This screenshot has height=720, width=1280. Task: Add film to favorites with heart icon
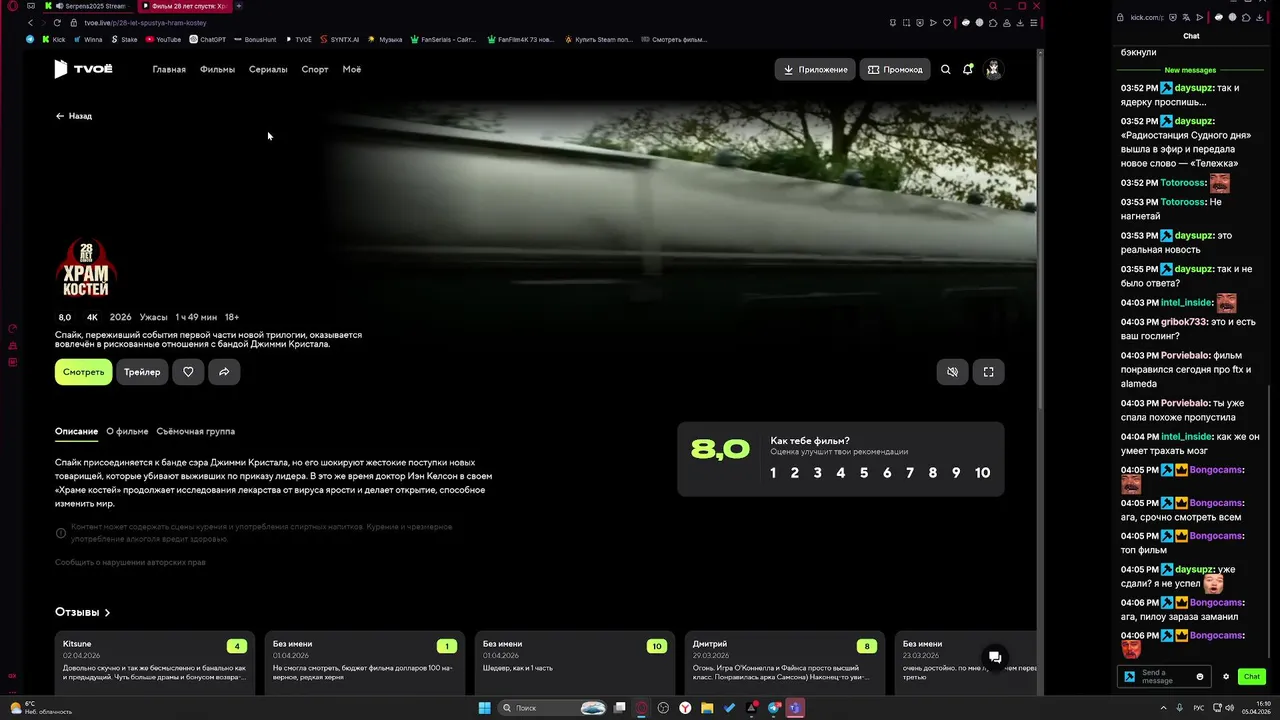point(188,372)
